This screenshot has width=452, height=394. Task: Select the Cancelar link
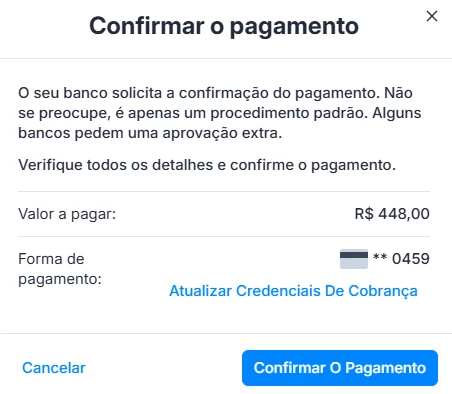tap(54, 368)
